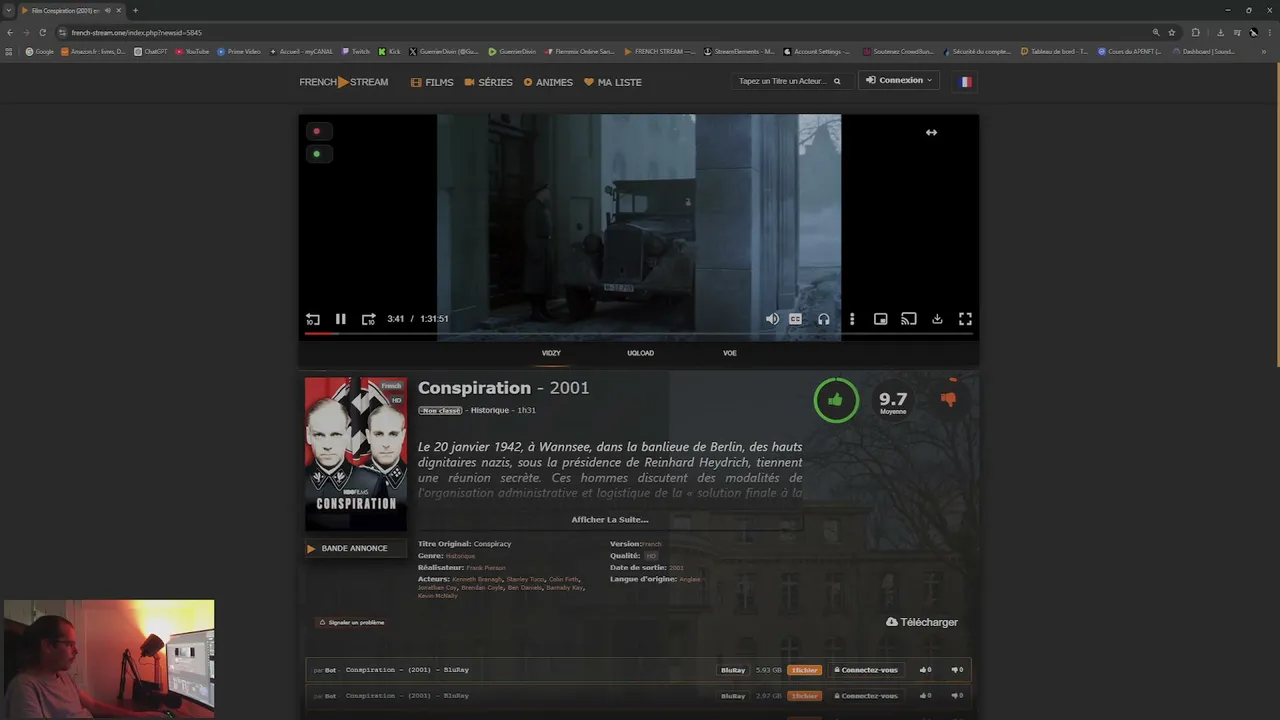The image size is (1280, 720).
Task: Click the red dot player button
Action: [317, 131]
